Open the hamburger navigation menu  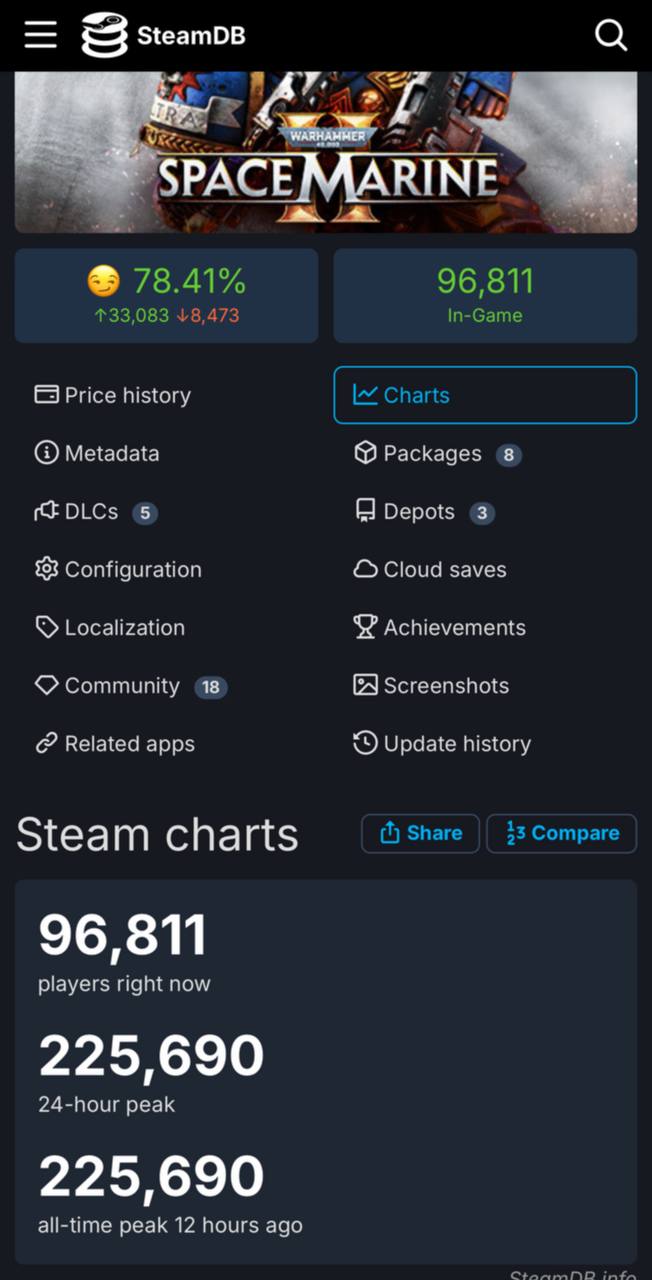[x=41, y=35]
